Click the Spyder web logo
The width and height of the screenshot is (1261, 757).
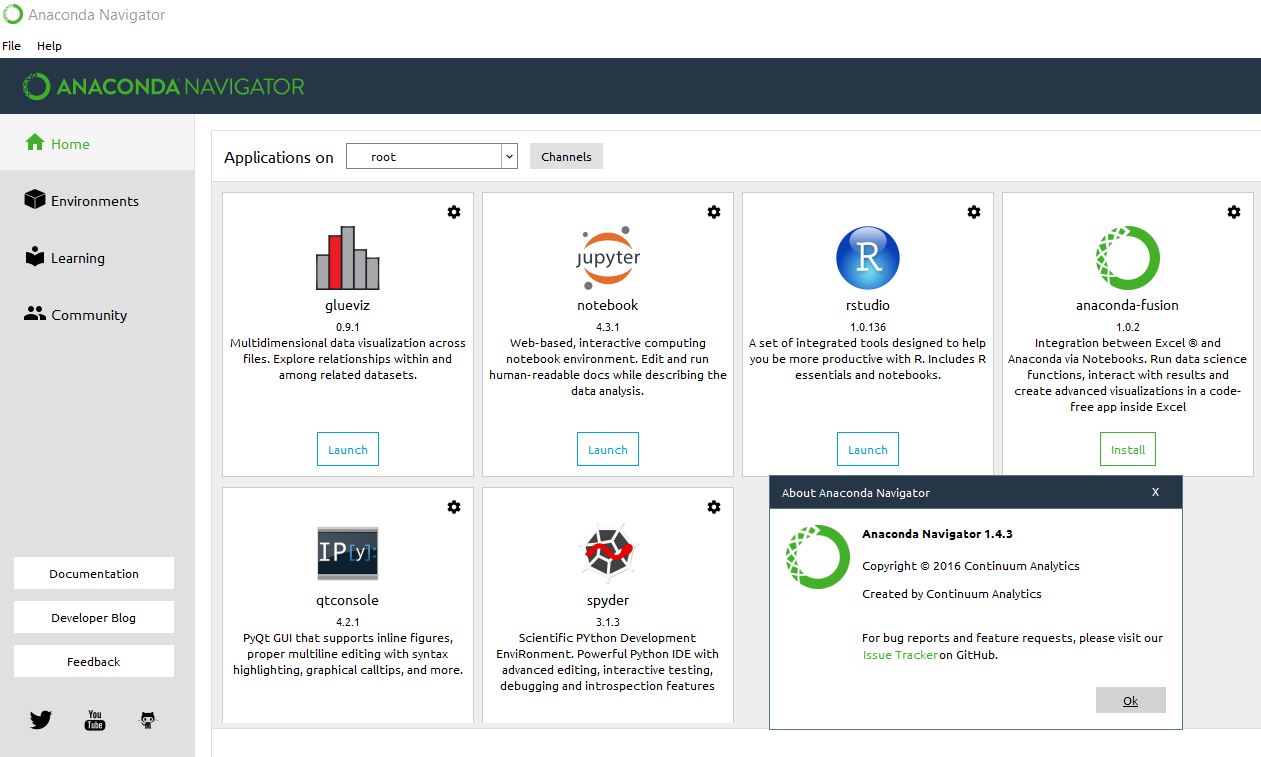(608, 553)
